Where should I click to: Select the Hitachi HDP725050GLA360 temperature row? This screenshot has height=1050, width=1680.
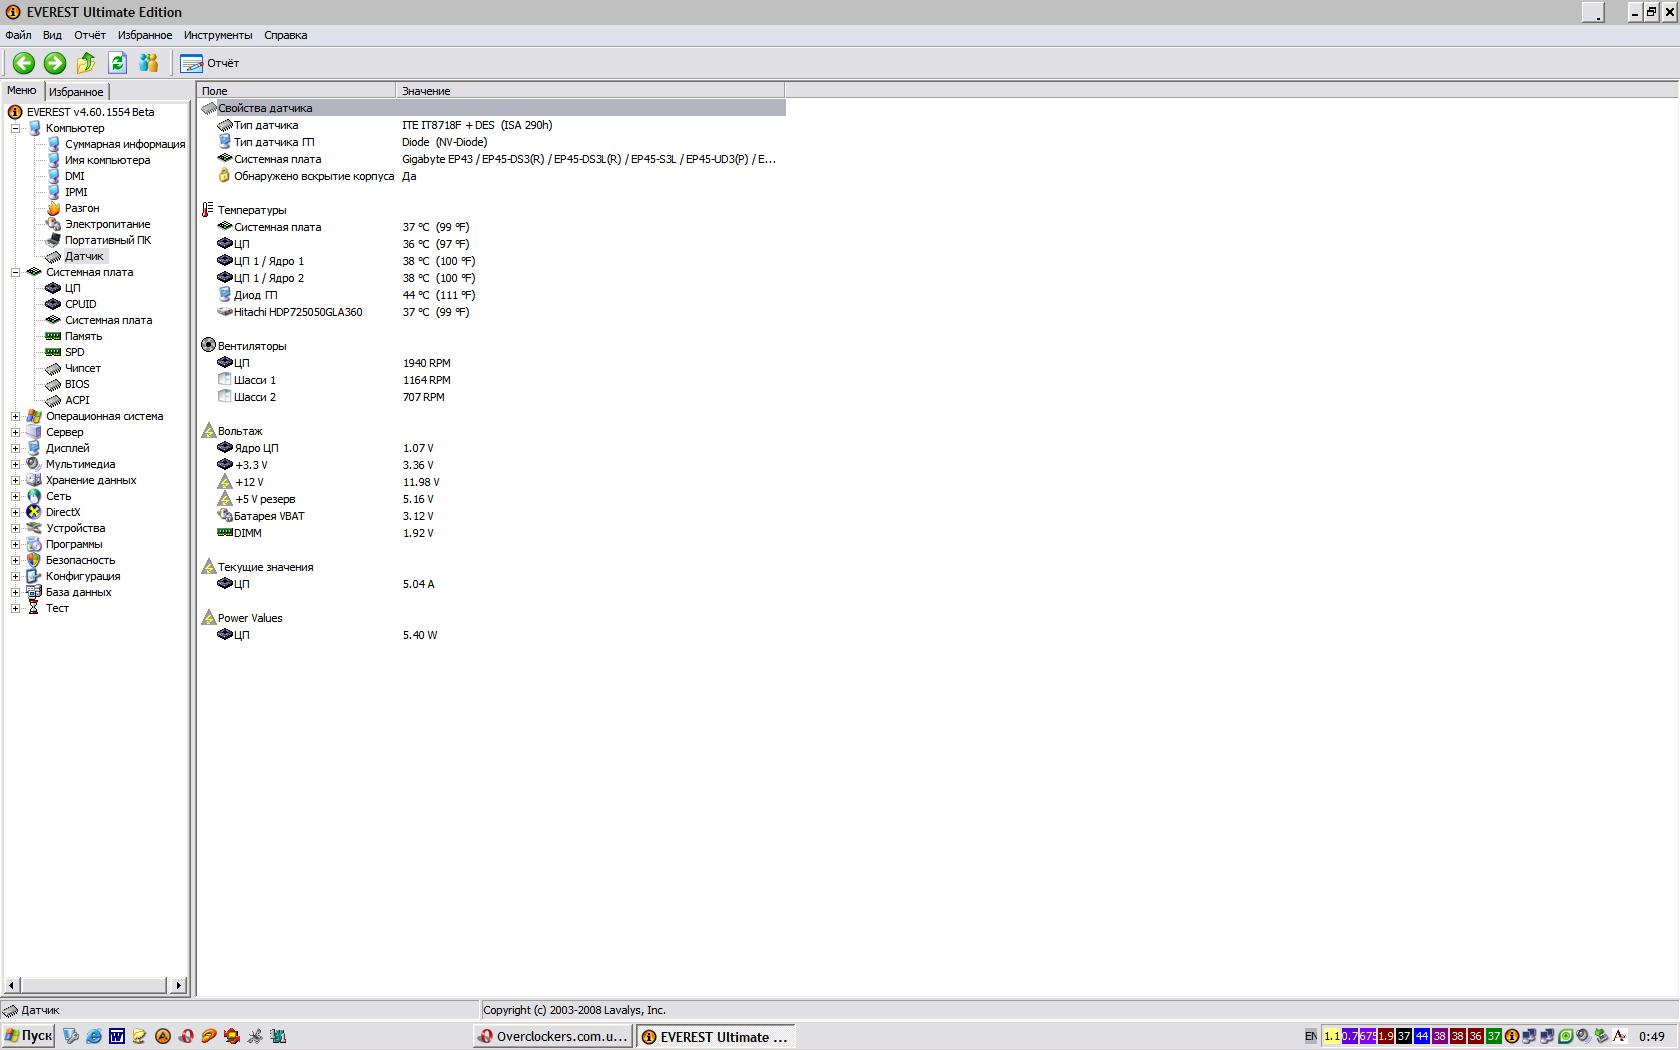pyautogui.click(x=492, y=312)
